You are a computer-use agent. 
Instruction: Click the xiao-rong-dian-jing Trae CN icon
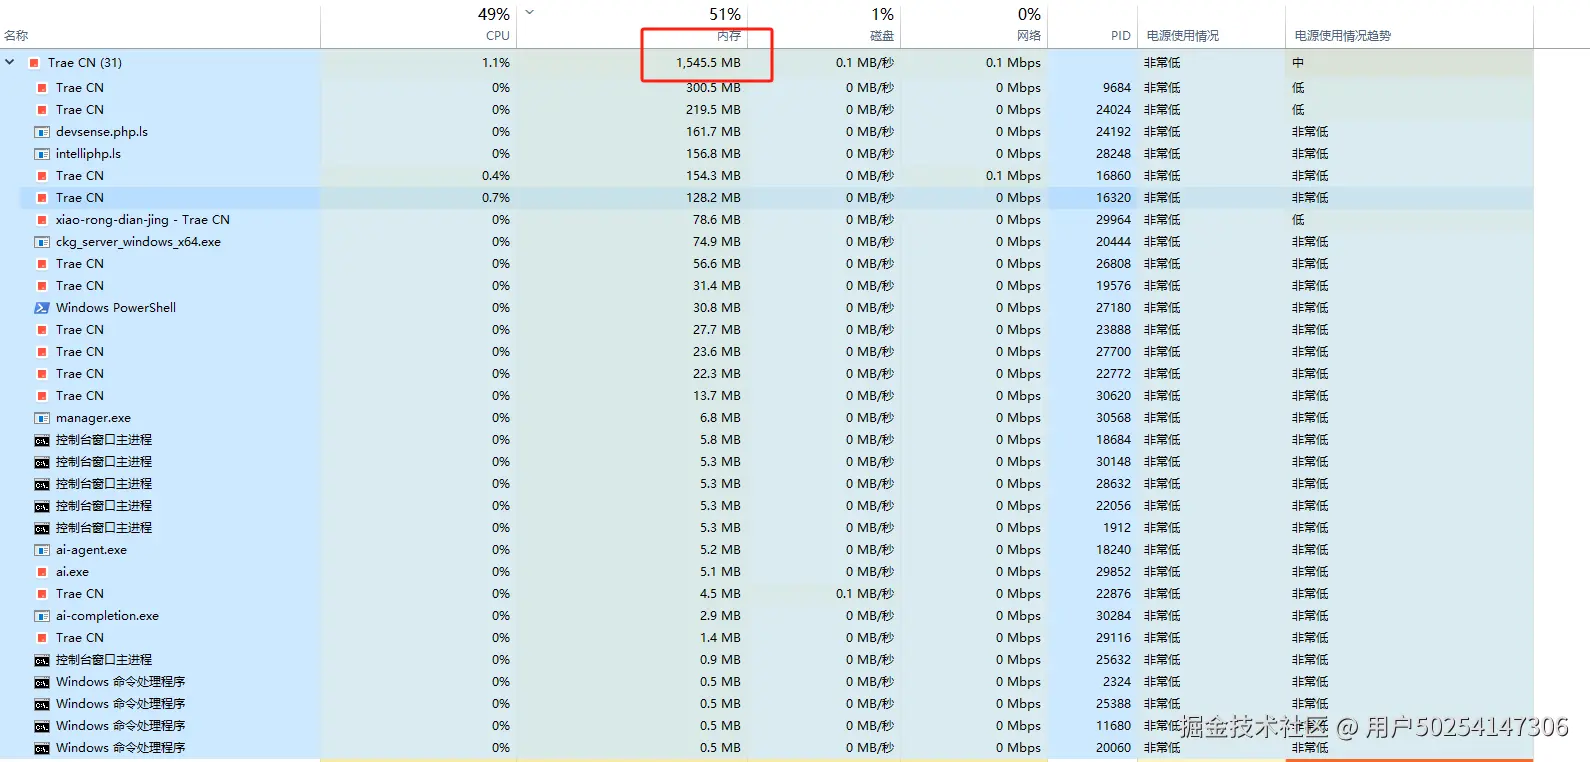click(42, 220)
